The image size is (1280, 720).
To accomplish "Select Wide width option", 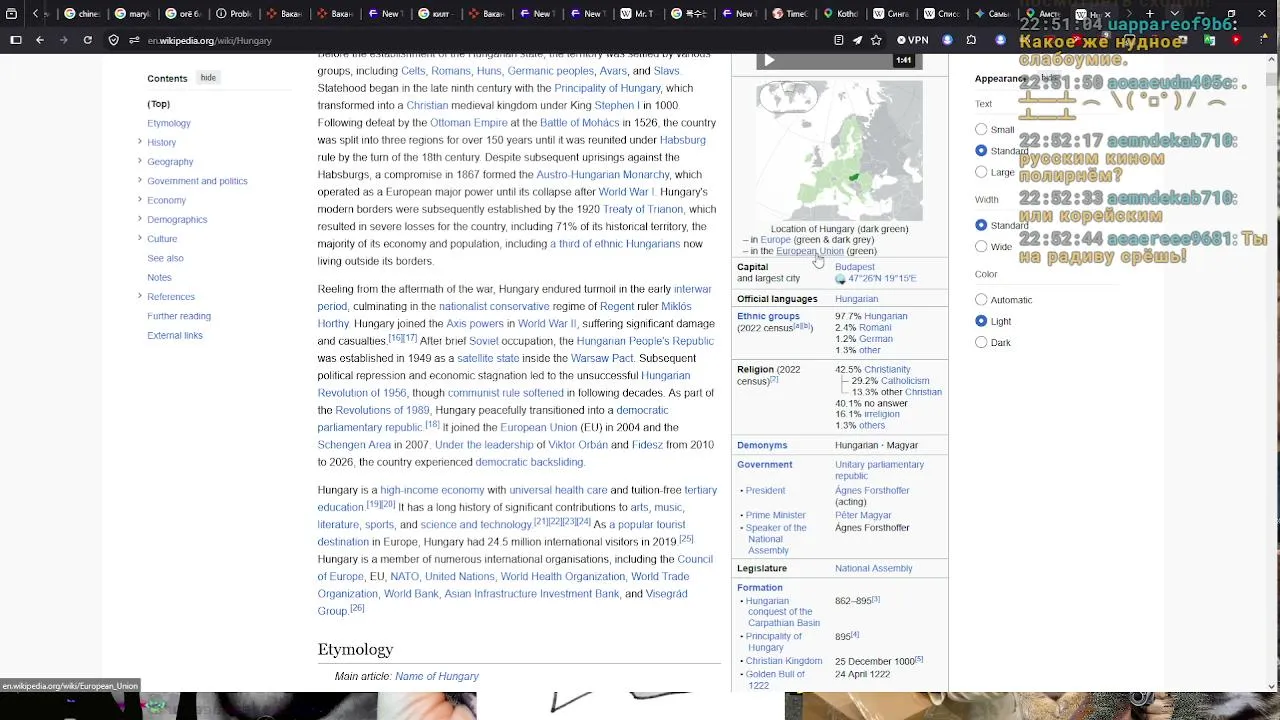I will tap(981, 246).
